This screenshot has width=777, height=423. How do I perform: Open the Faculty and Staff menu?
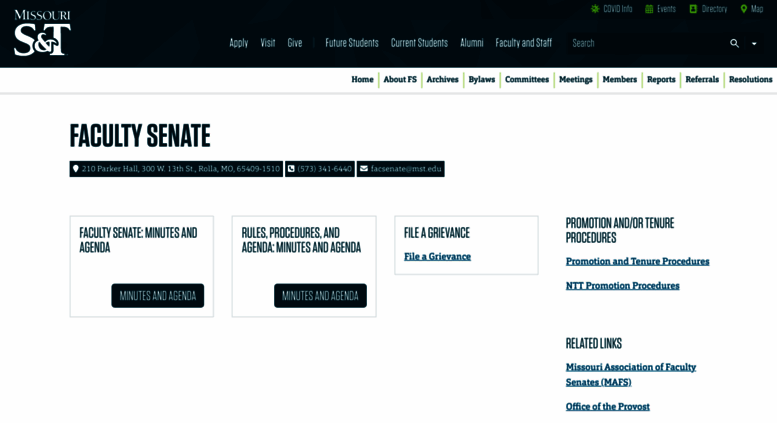[524, 43]
